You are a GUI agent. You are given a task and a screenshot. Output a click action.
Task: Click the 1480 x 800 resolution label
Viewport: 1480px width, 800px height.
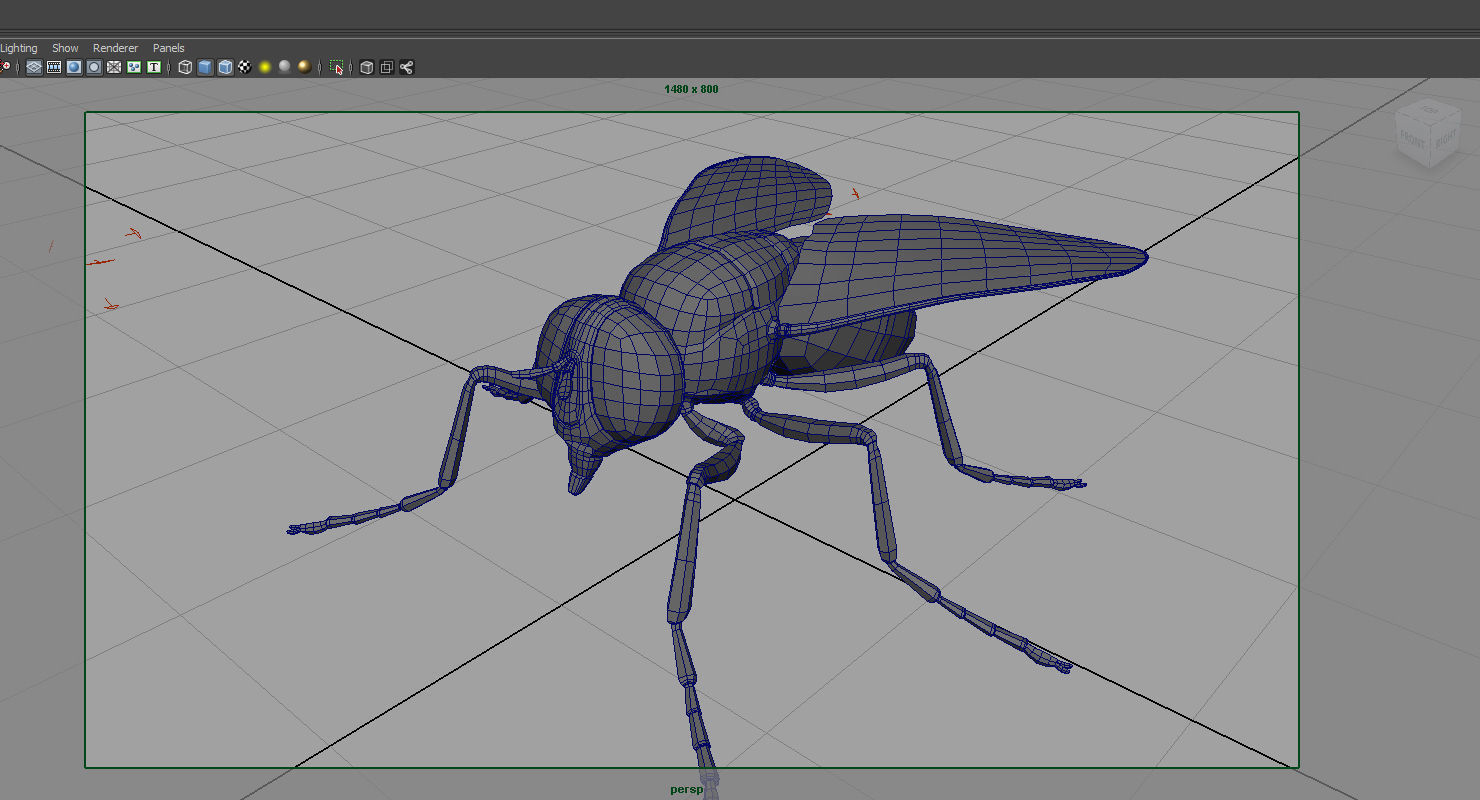pos(691,89)
